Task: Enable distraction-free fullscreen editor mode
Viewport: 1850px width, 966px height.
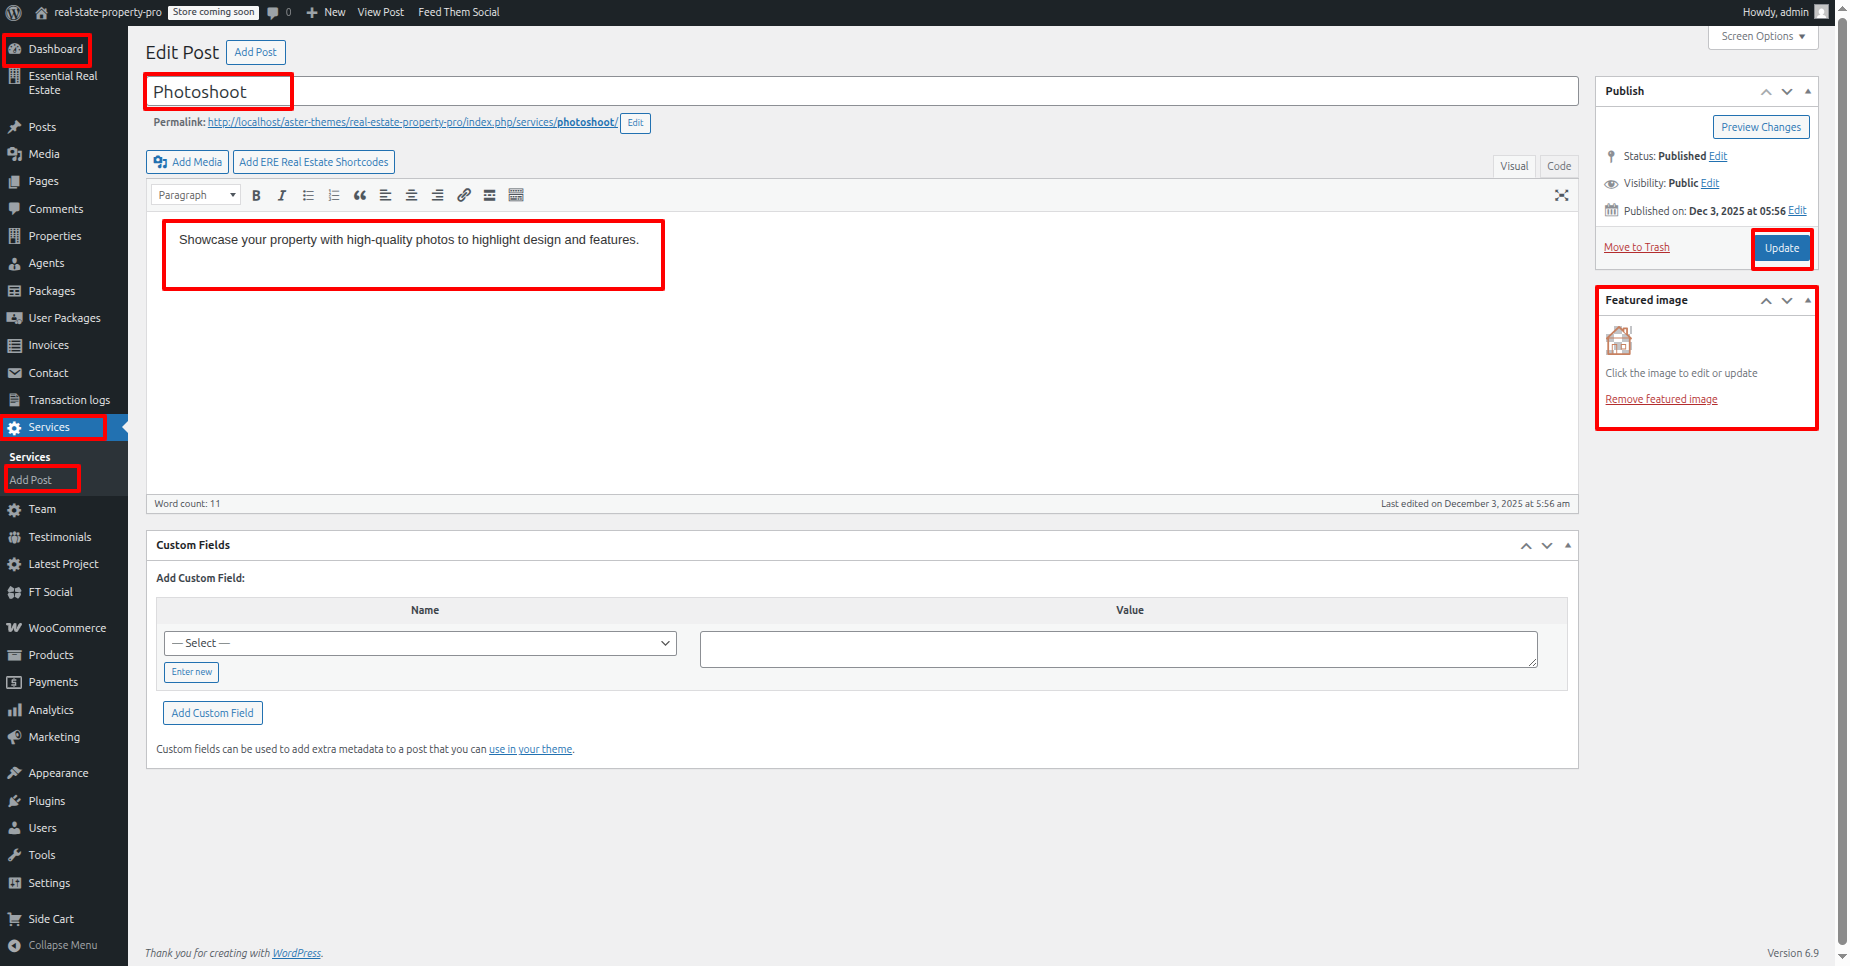Action: (x=1561, y=196)
